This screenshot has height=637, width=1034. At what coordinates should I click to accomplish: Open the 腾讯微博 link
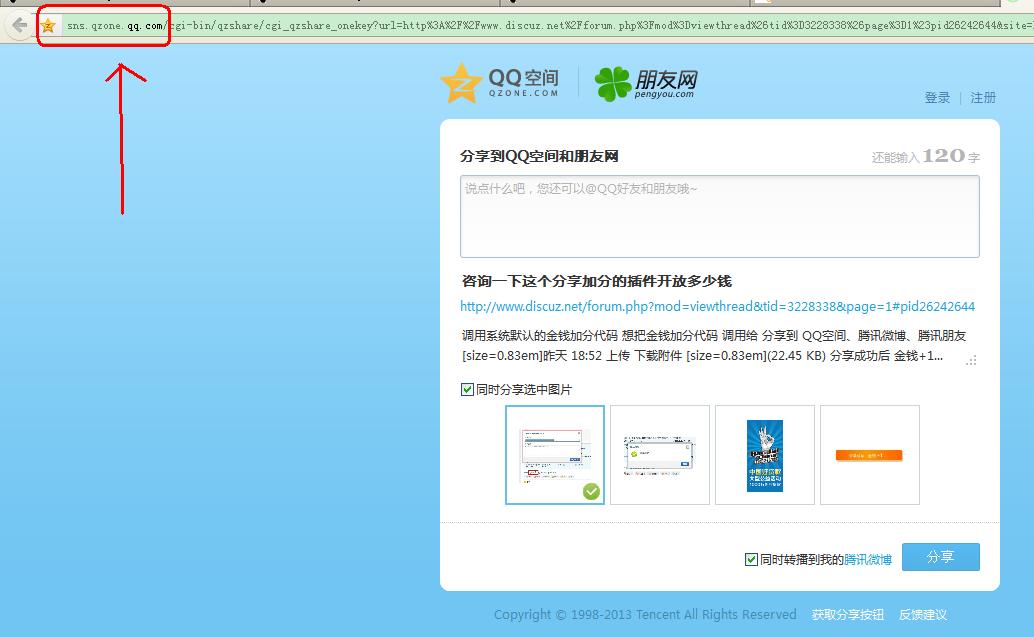point(868,559)
